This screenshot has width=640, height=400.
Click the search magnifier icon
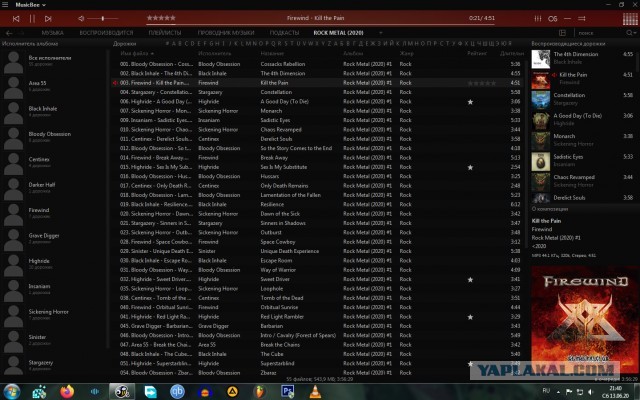coord(630,33)
